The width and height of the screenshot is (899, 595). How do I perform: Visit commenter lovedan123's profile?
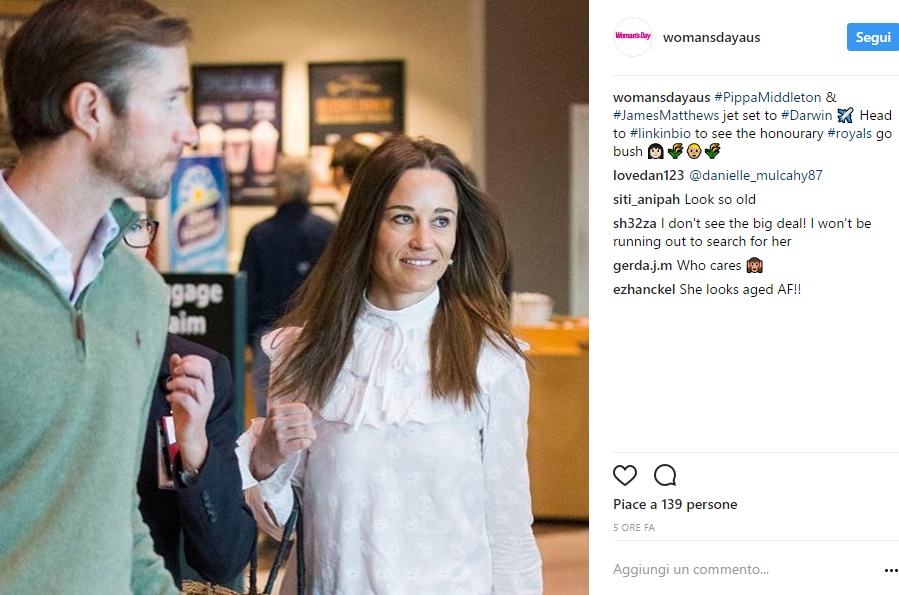pyautogui.click(x=648, y=175)
